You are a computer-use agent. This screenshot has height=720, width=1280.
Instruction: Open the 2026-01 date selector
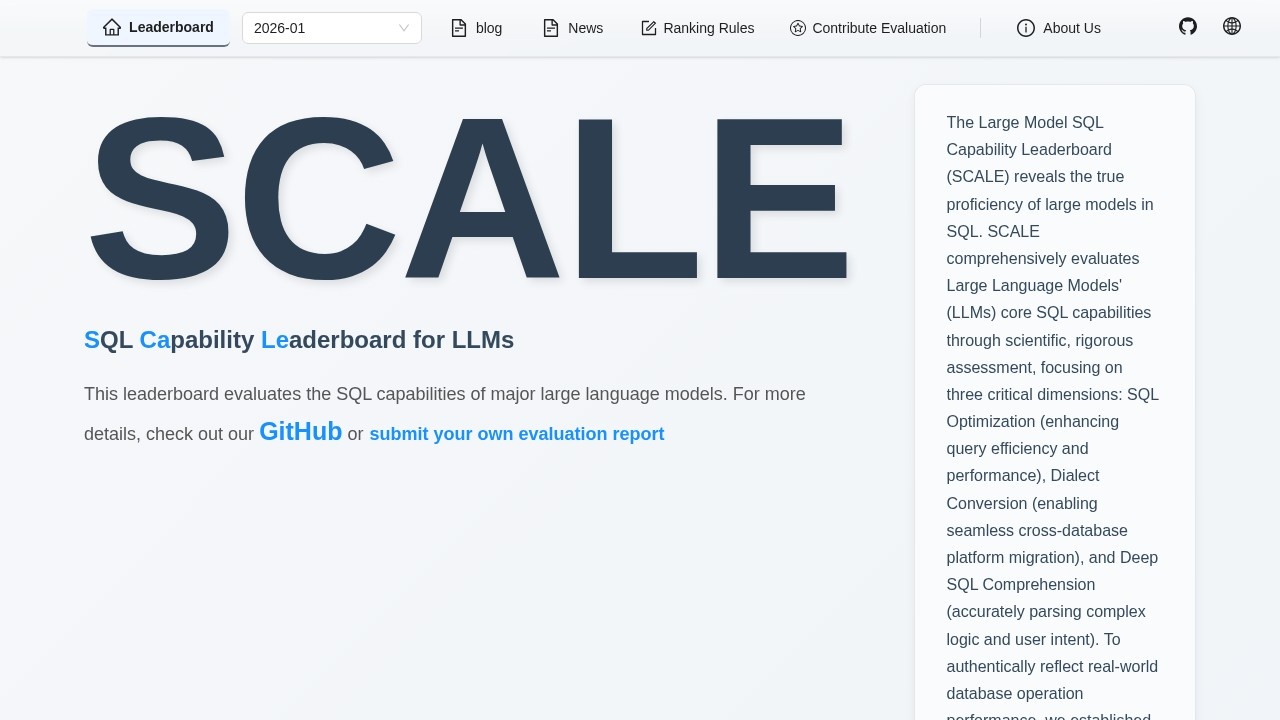(x=330, y=28)
